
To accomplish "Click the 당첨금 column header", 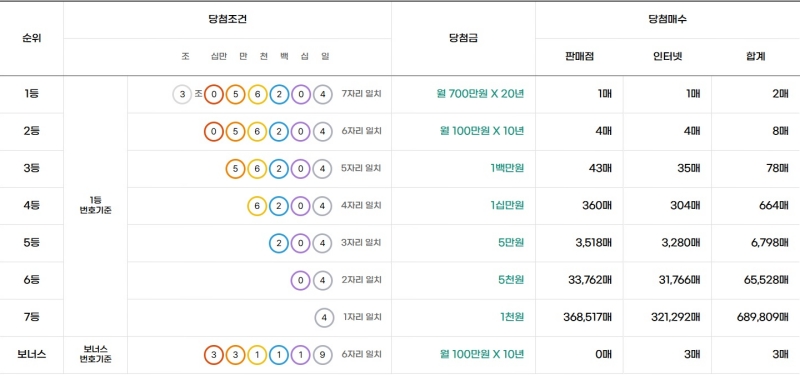I will point(463,39).
